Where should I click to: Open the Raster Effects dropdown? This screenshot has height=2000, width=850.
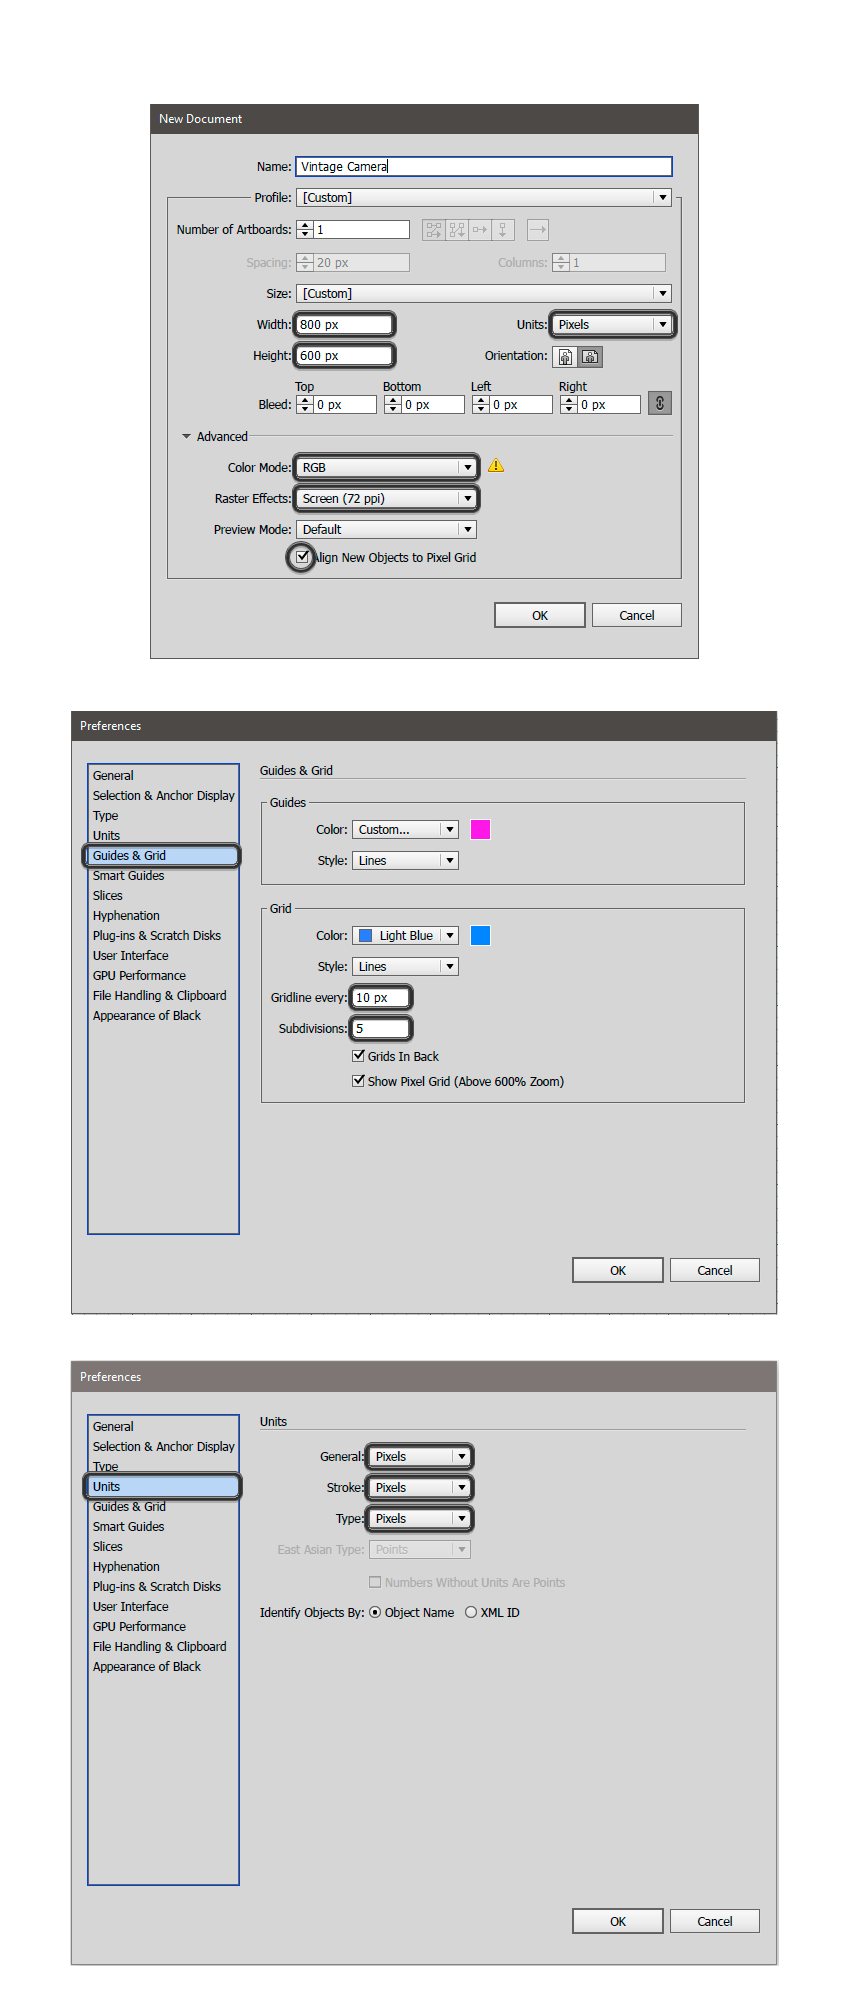tap(386, 498)
